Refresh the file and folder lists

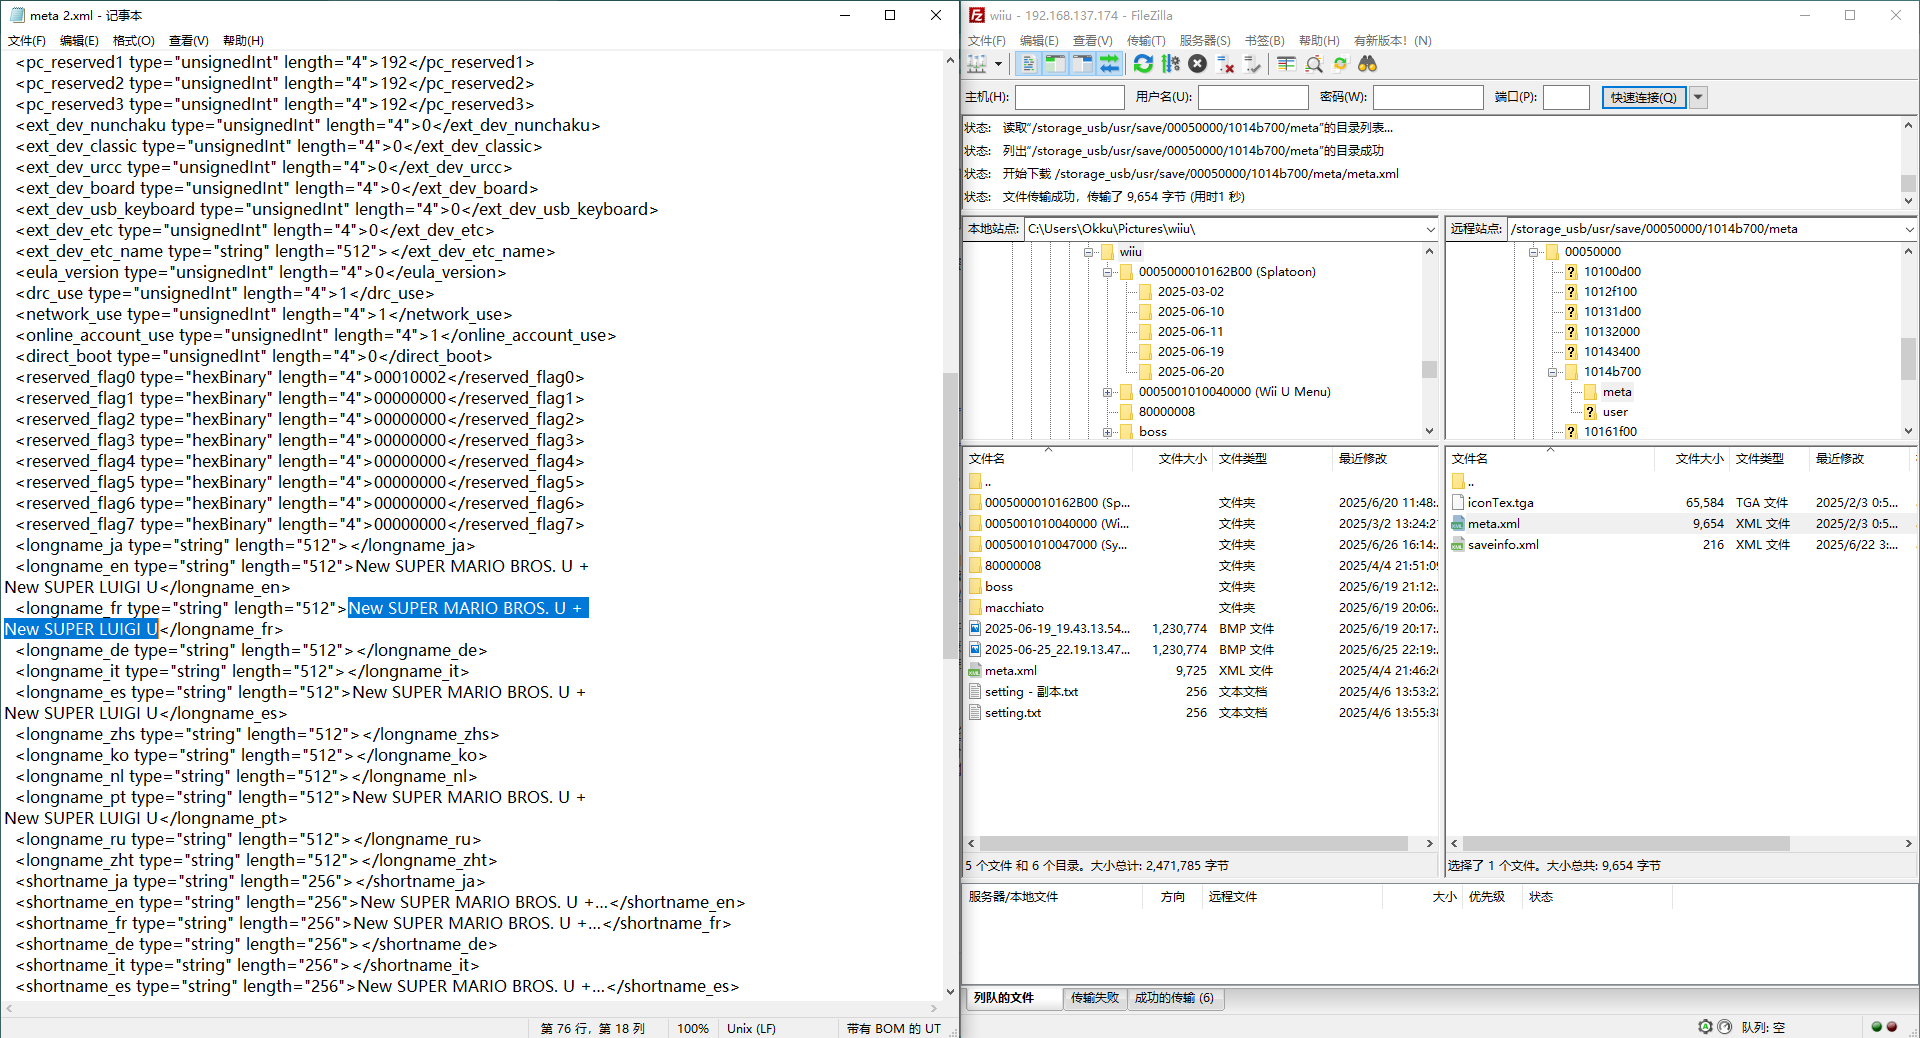click(1143, 64)
